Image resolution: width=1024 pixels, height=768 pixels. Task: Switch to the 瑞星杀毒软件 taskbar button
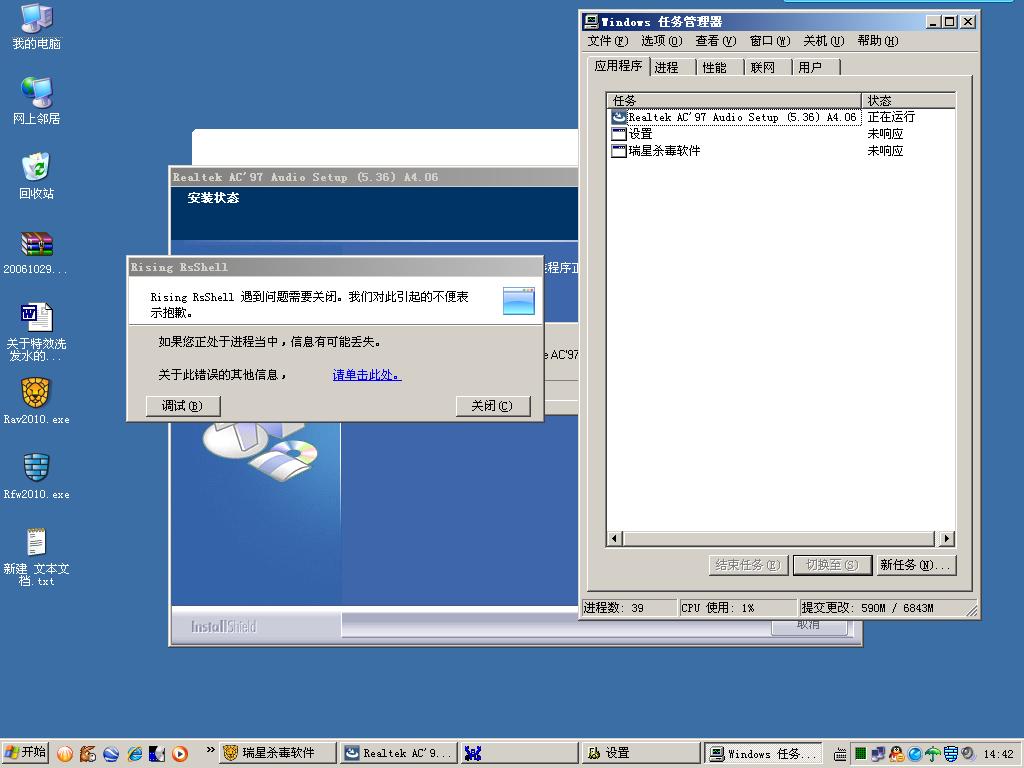279,753
